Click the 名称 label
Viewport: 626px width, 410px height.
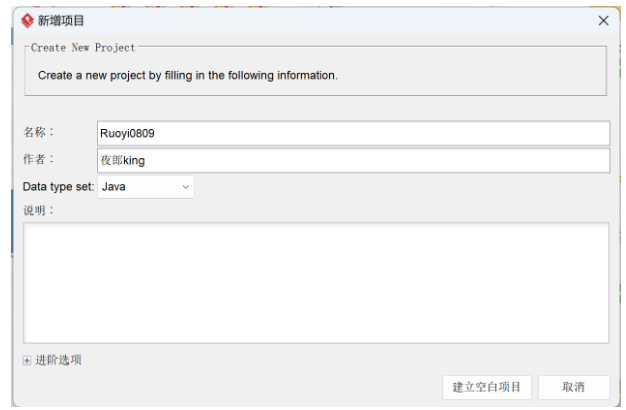tap(38, 132)
